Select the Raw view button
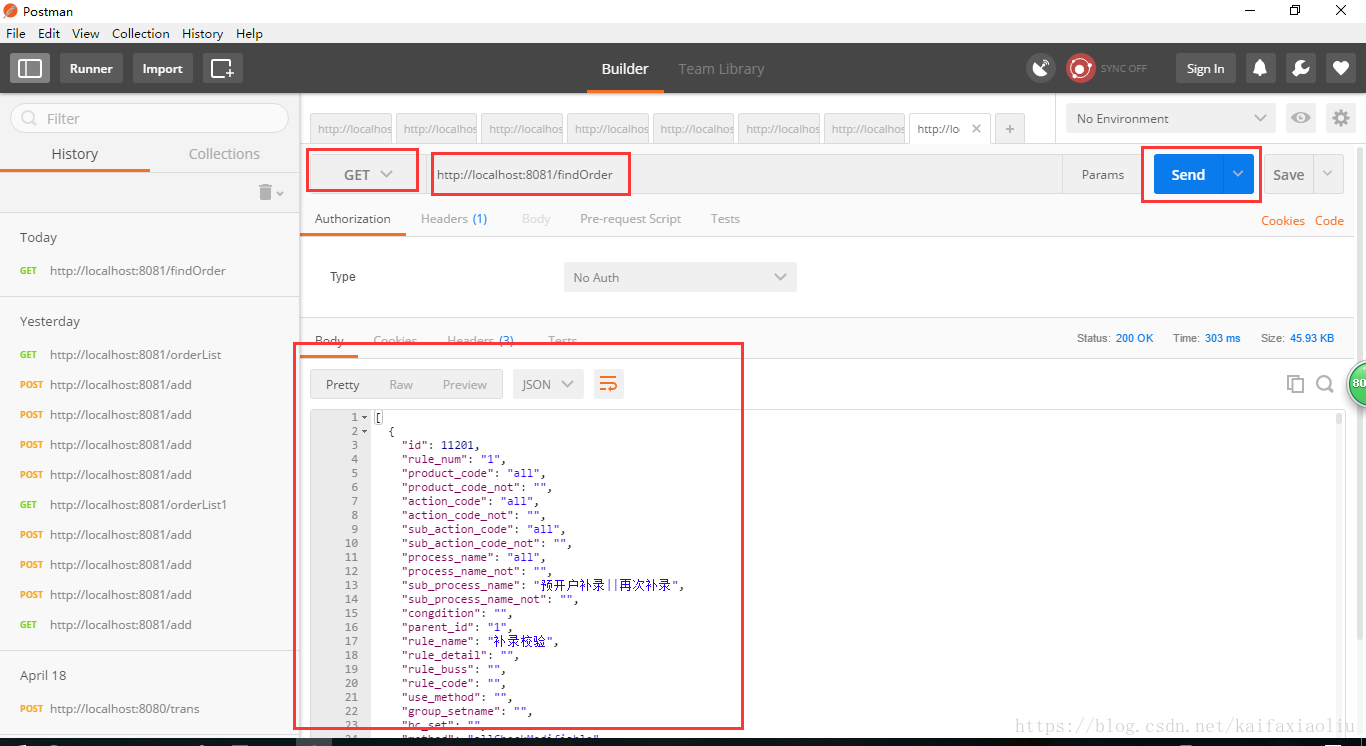 401,384
